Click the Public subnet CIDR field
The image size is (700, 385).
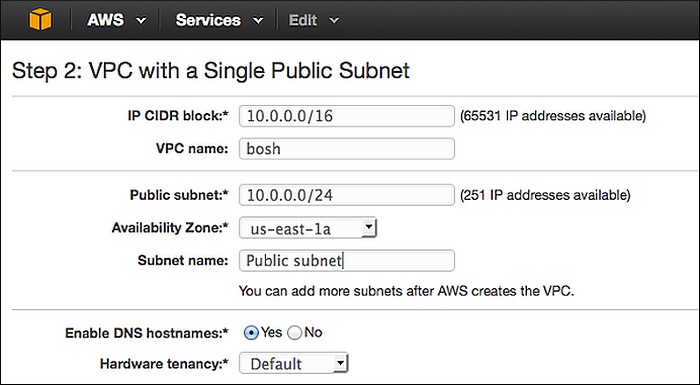pos(347,195)
